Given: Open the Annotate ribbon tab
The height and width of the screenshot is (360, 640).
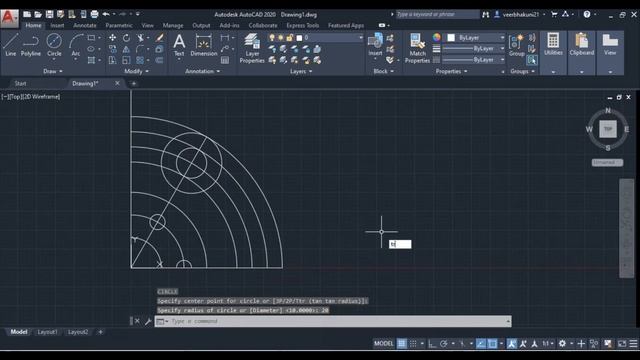Looking at the screenshot, I should pyautogui.click(x=85, y=25).
